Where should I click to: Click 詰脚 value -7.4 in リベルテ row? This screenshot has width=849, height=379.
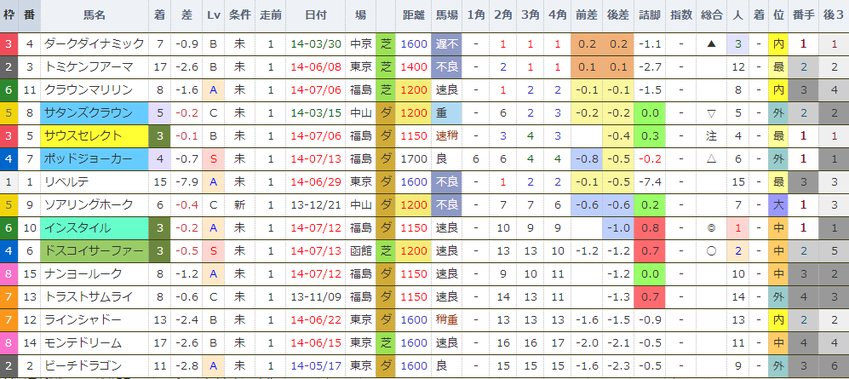pyautogui.click(x=649, y=182)
